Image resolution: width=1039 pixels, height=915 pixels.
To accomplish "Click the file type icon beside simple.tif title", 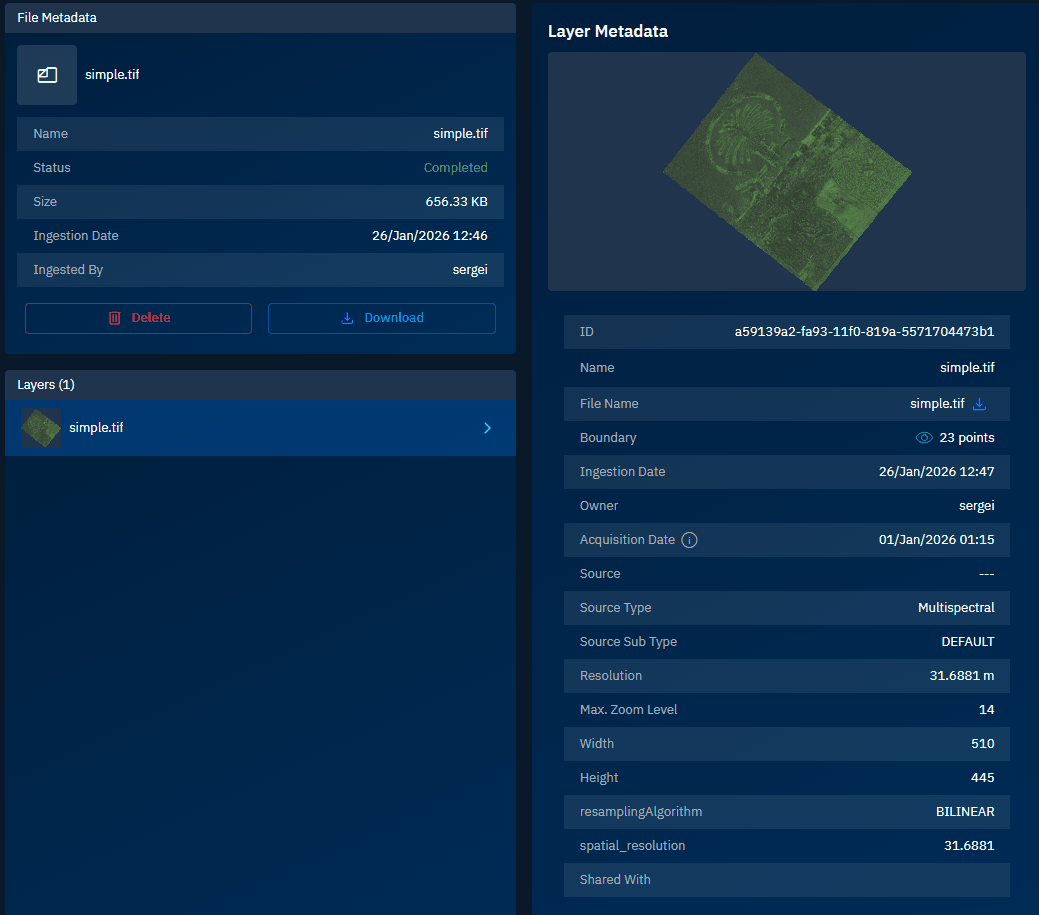I will pos(47,75).
